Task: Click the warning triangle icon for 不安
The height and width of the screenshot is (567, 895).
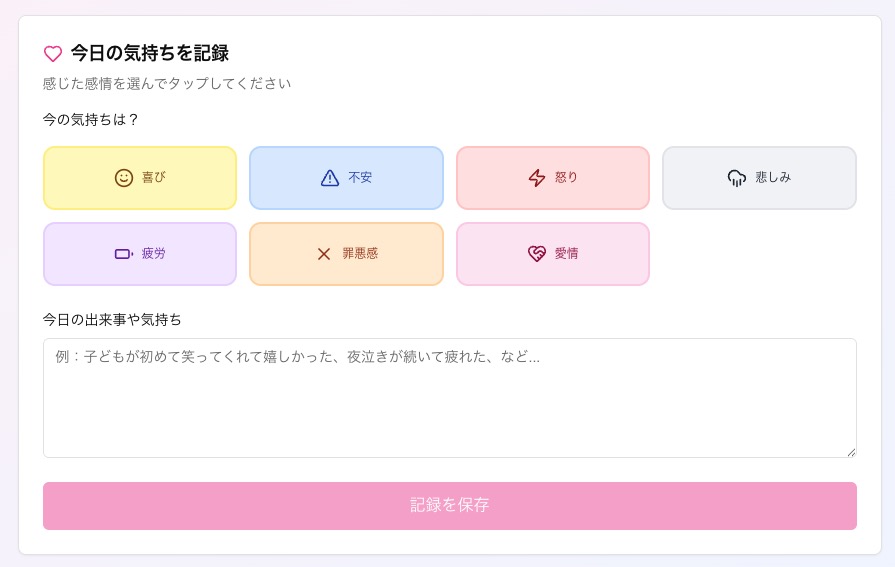Action: pos(330,178)
